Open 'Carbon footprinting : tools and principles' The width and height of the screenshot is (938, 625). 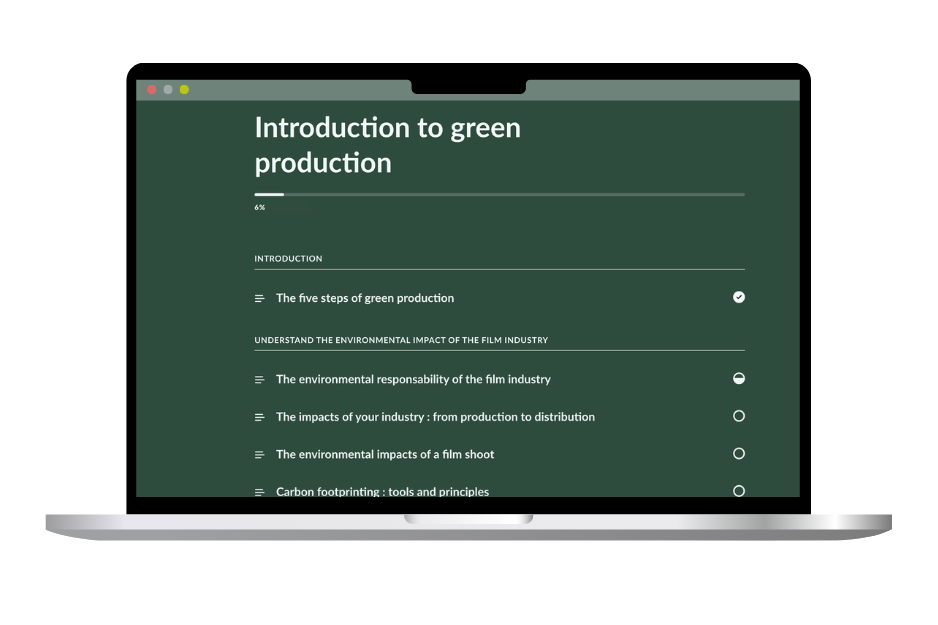pyautogui.click(x=382, y=492)
